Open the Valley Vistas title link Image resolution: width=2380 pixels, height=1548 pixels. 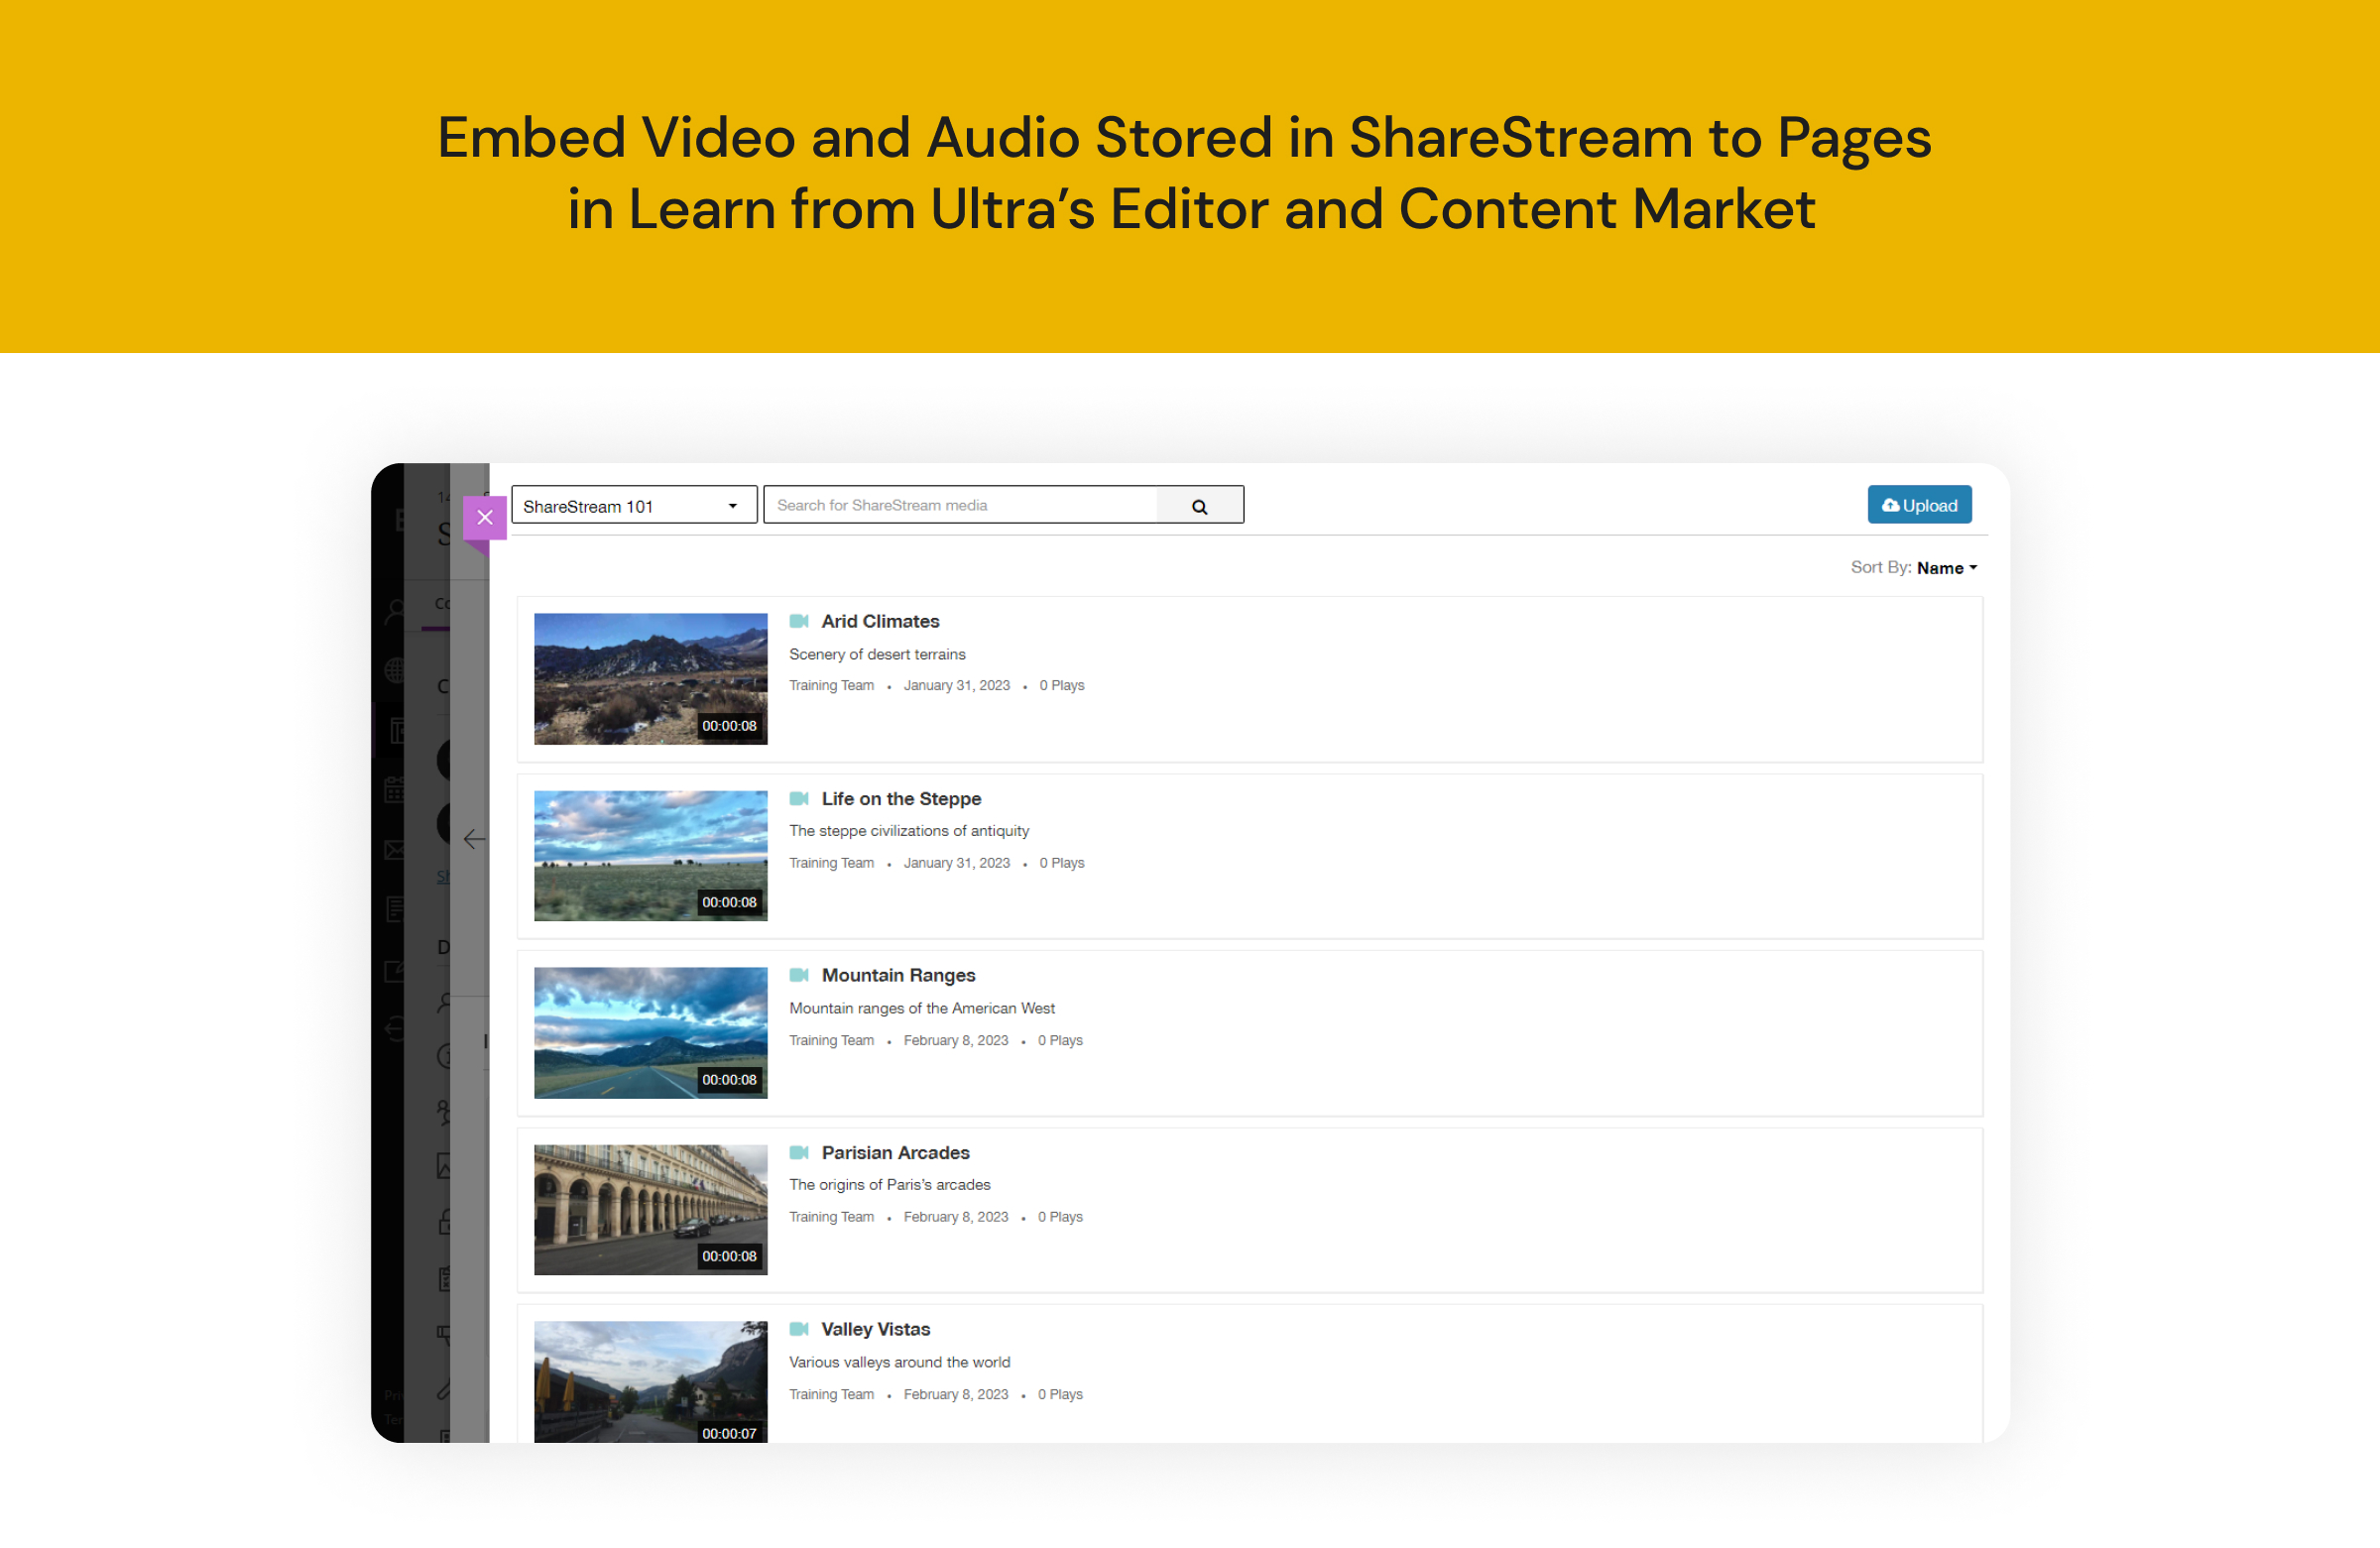(x=875, y=1329)
